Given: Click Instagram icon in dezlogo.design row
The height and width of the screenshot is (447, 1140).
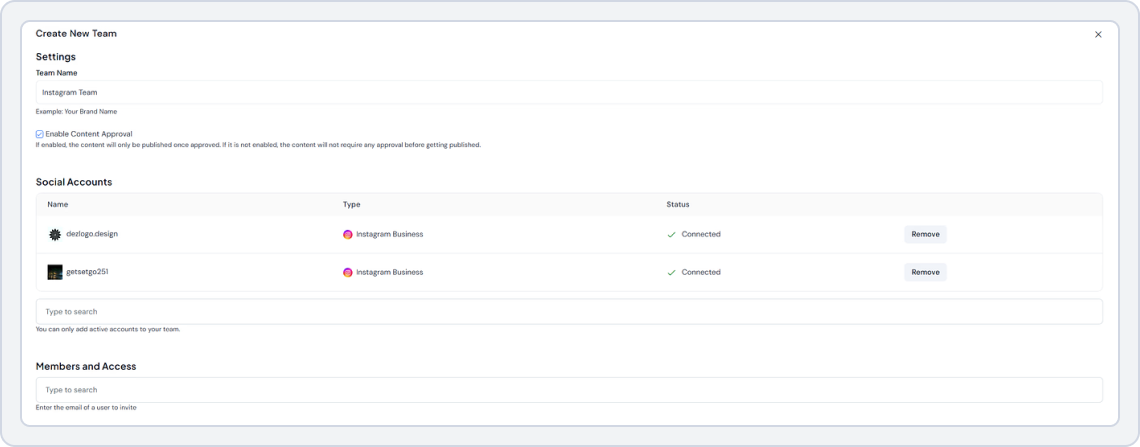Looking at the screenshot, I should [348, 235].
